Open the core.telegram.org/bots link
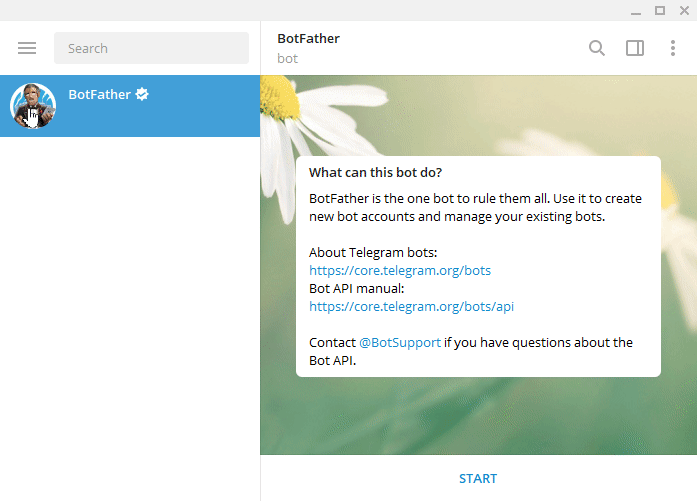697x501 pixels. tap(400, 270)
